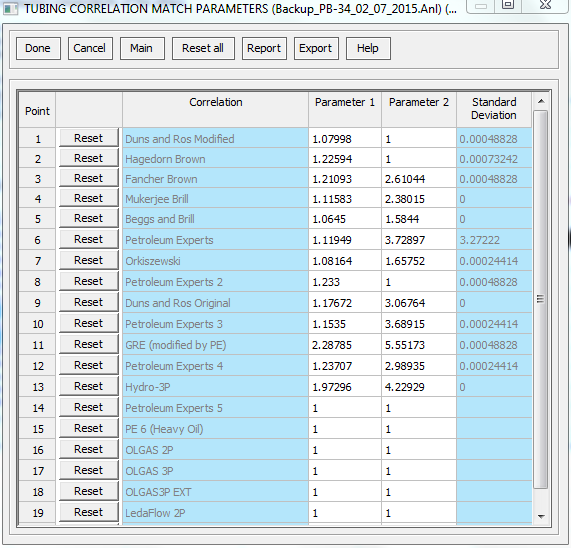
Task: Click the vertical scrollbar thumb
Action: pos(541,299)
